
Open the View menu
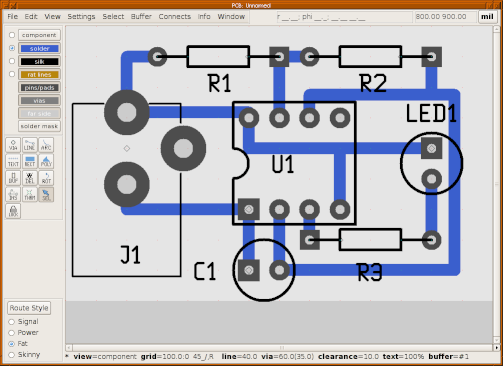point(53,17)
